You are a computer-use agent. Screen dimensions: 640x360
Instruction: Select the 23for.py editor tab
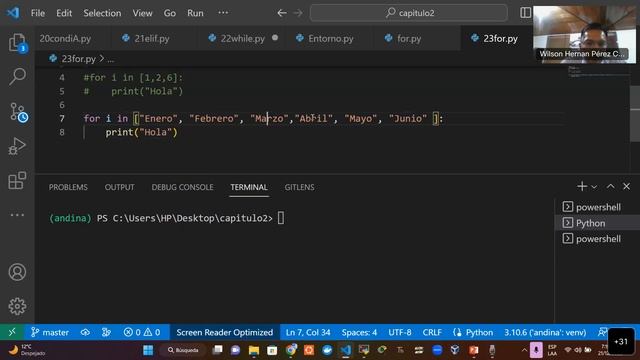500,38
